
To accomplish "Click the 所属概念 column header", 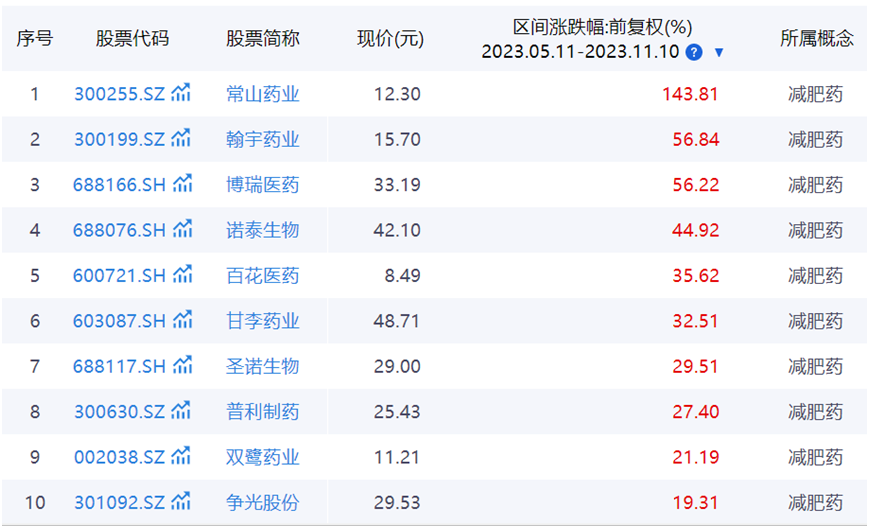I will tap(817, 39).
